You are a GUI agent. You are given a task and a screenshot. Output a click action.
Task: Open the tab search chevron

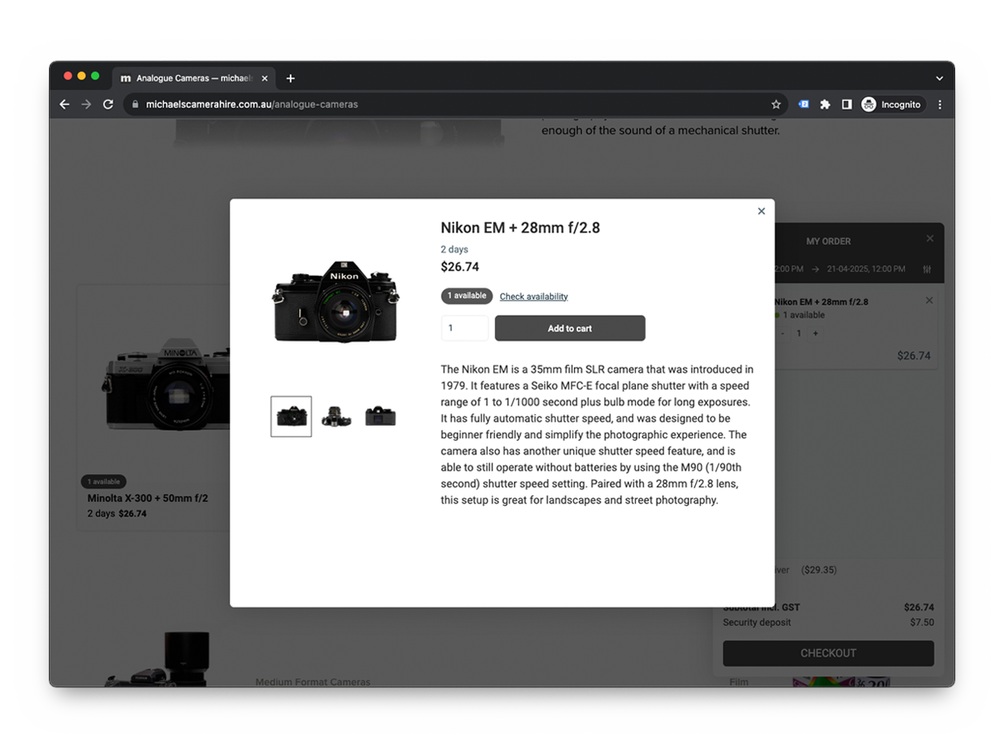[938, 78]
